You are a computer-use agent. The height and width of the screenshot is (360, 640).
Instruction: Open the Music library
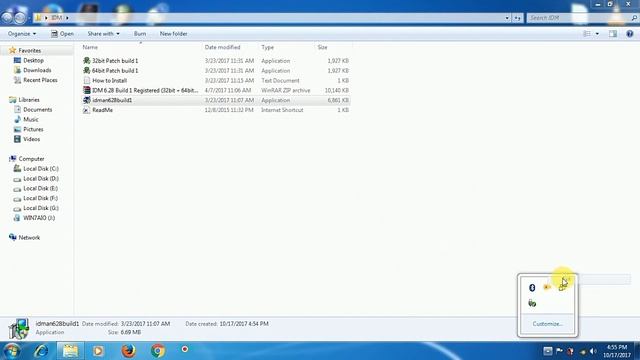point(31,119)
